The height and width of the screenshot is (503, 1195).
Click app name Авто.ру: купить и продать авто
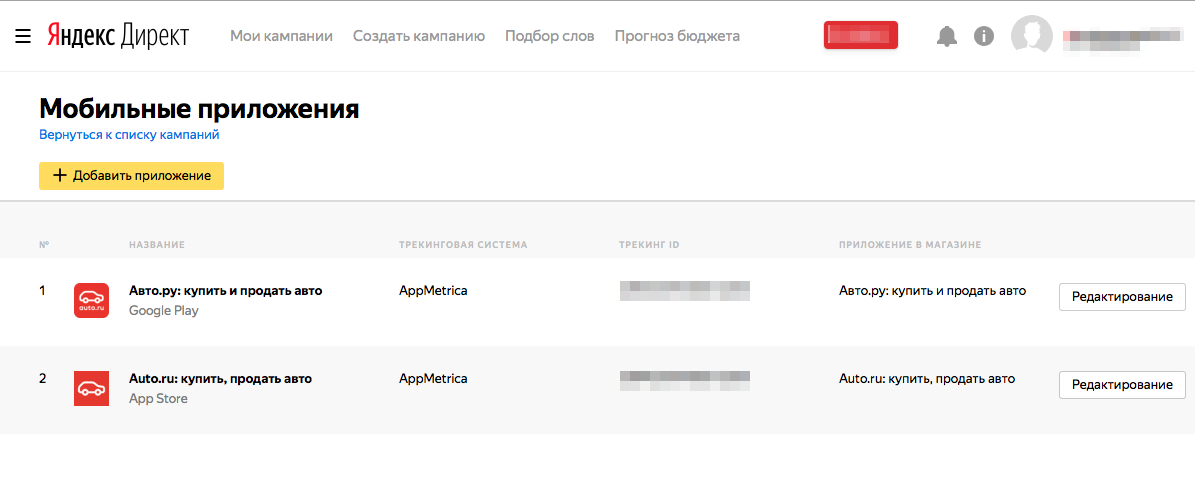226,290
